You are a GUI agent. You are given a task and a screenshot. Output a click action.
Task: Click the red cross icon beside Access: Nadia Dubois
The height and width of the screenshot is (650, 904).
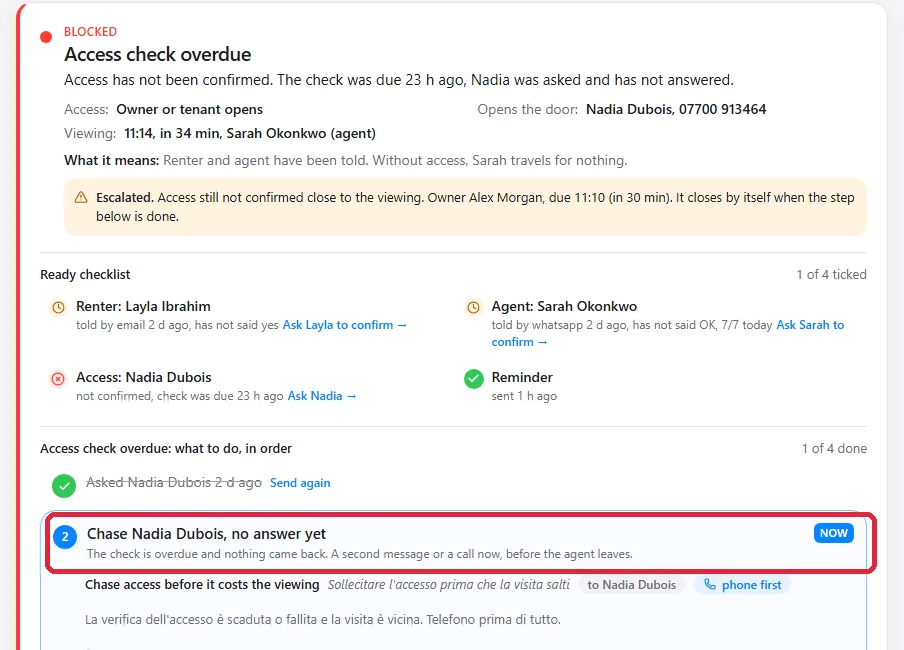(x=58, y=379)
